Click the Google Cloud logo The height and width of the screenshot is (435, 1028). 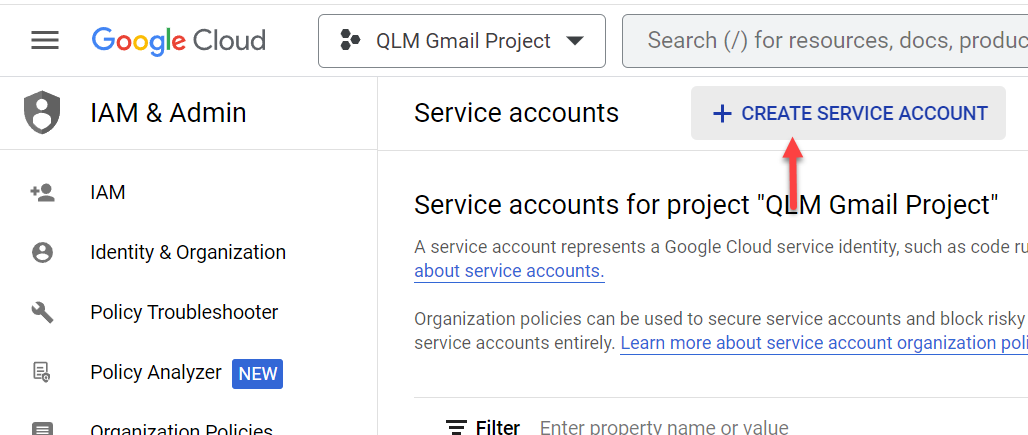178,41
